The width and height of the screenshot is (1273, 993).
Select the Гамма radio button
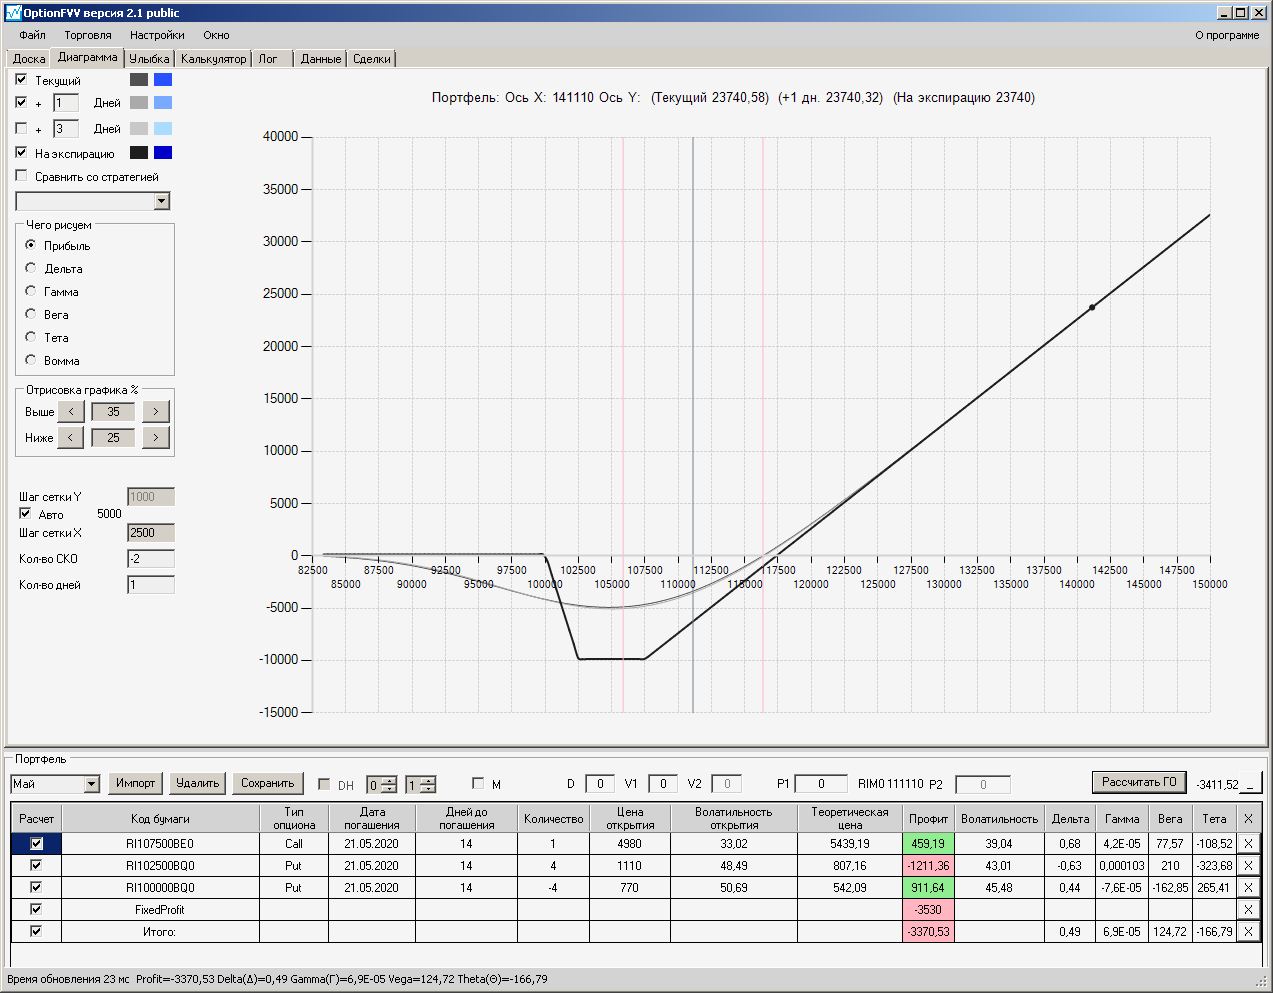31,291
